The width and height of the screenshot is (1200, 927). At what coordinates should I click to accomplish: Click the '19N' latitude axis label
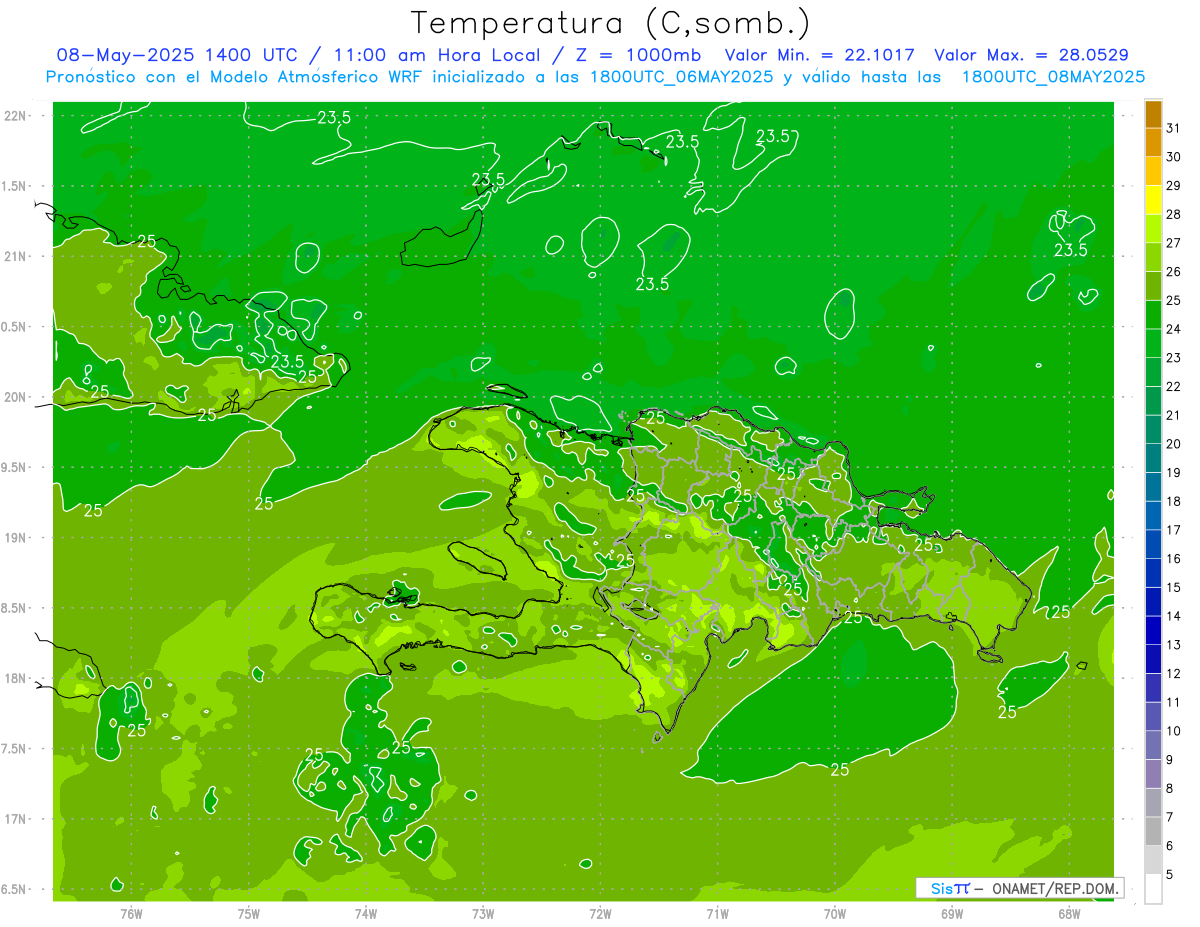(x=16, y=537)
